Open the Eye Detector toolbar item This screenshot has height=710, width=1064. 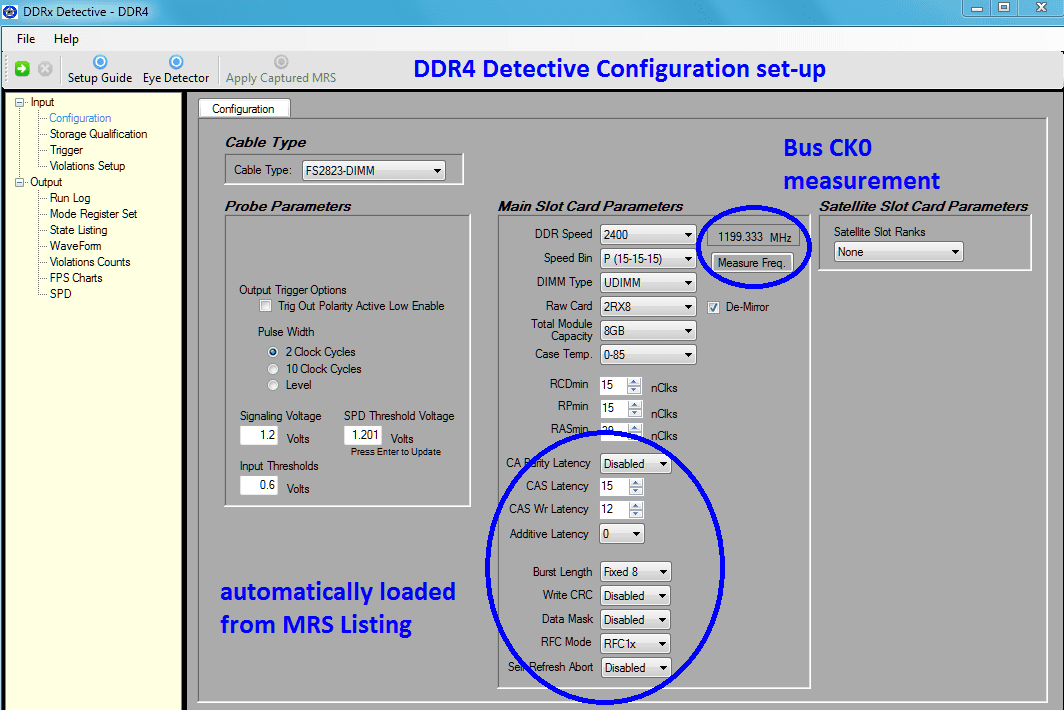[x=176, y=70]
